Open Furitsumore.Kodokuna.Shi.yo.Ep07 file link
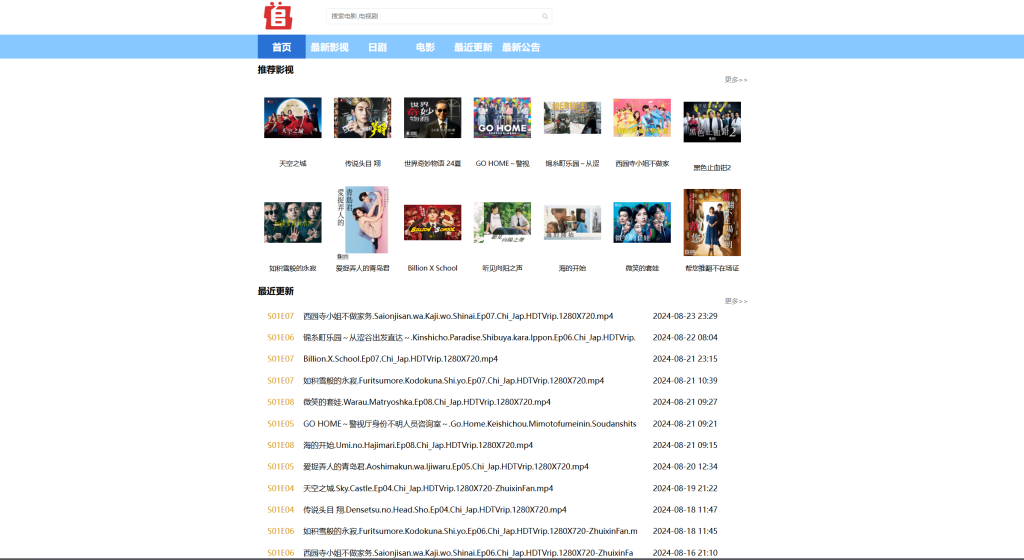Image resolution: width=1024 pixels, height=560 pixels. tap(453, 381)
